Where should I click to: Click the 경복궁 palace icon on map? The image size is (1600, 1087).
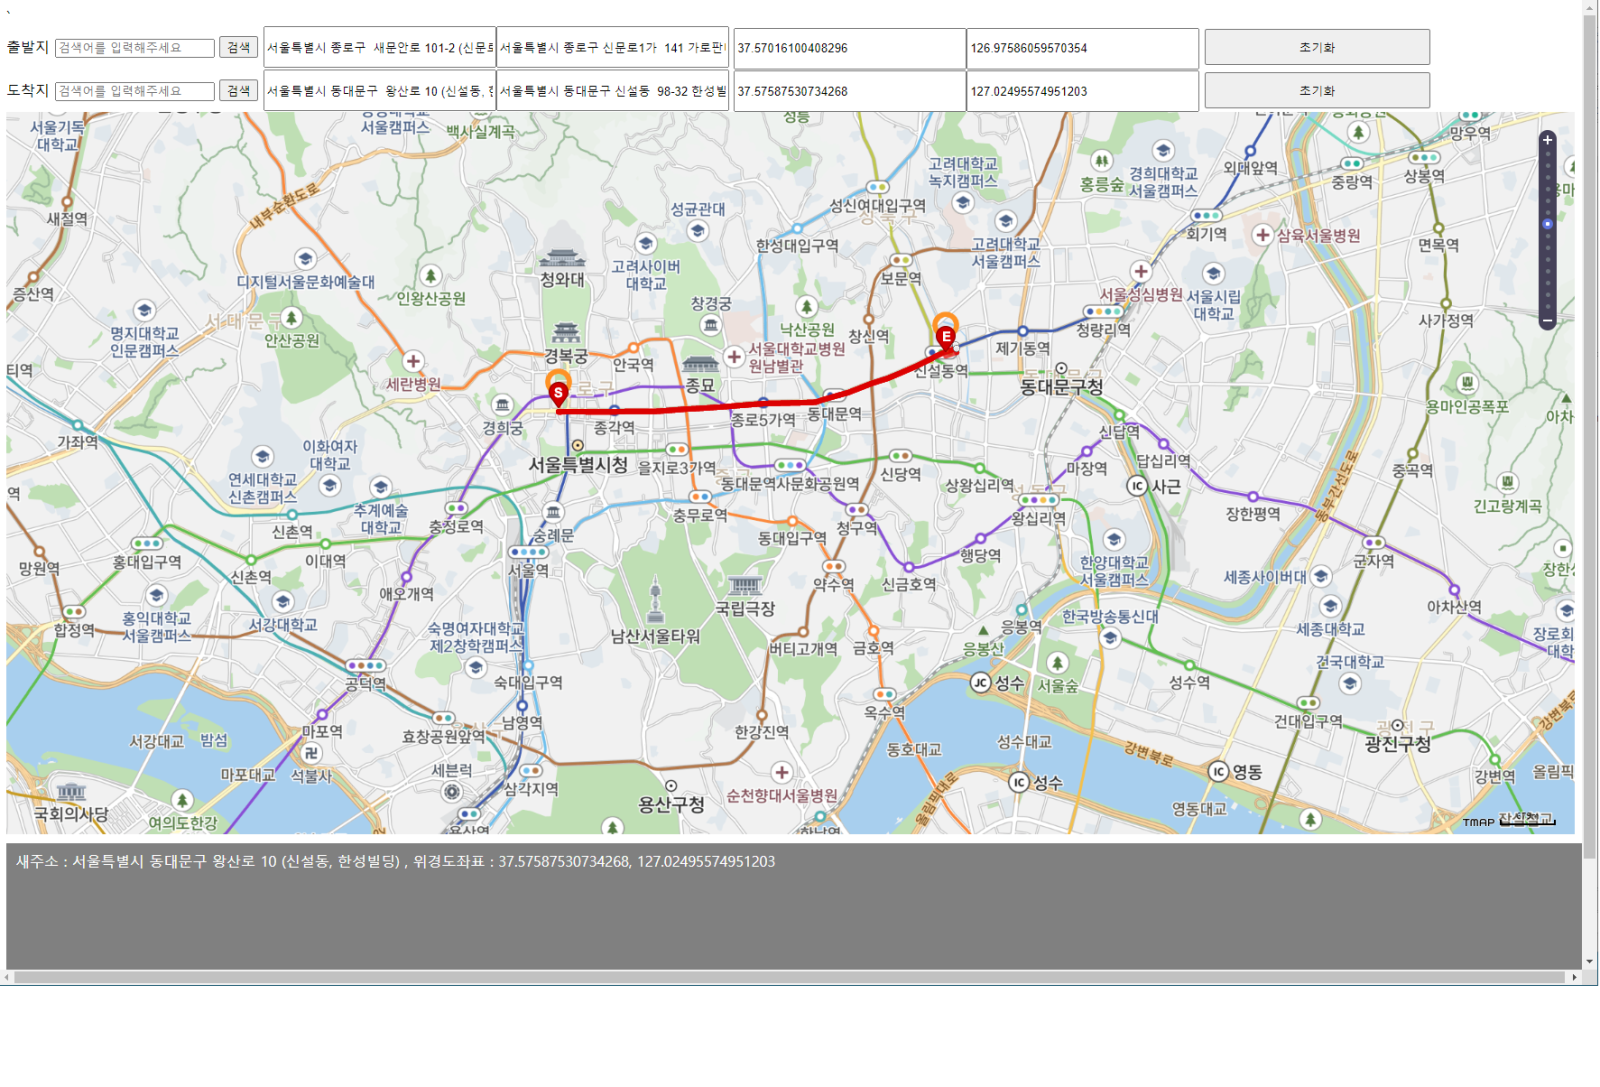[x=566, y=332]
